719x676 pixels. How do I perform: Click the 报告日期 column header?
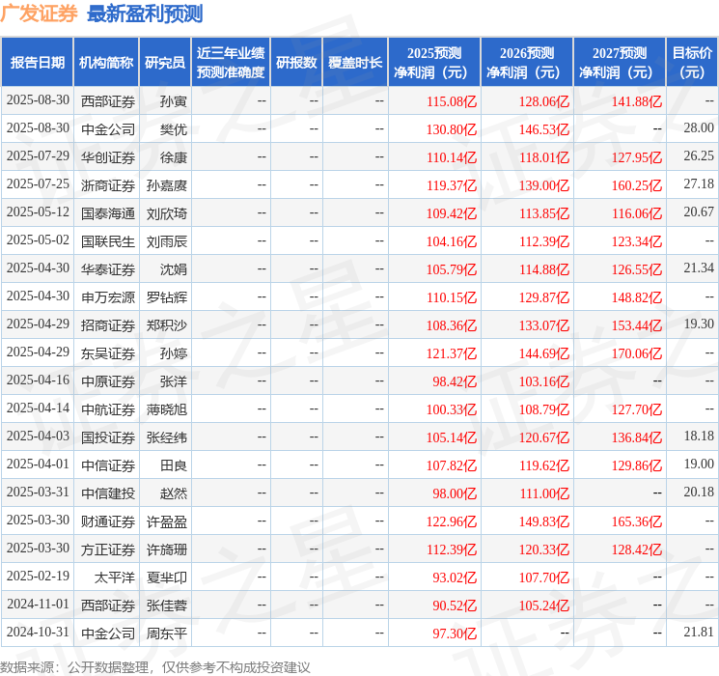[x=37, y=62]
